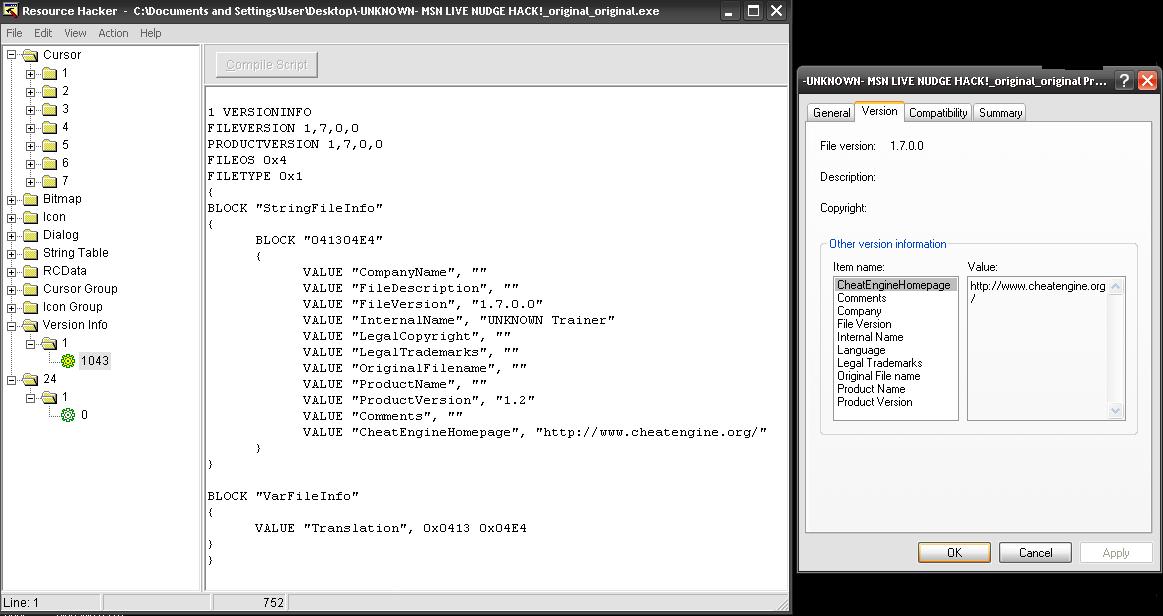Select the Cursor folder icon
Viewport: 1163px width, 616px height.
30,55
